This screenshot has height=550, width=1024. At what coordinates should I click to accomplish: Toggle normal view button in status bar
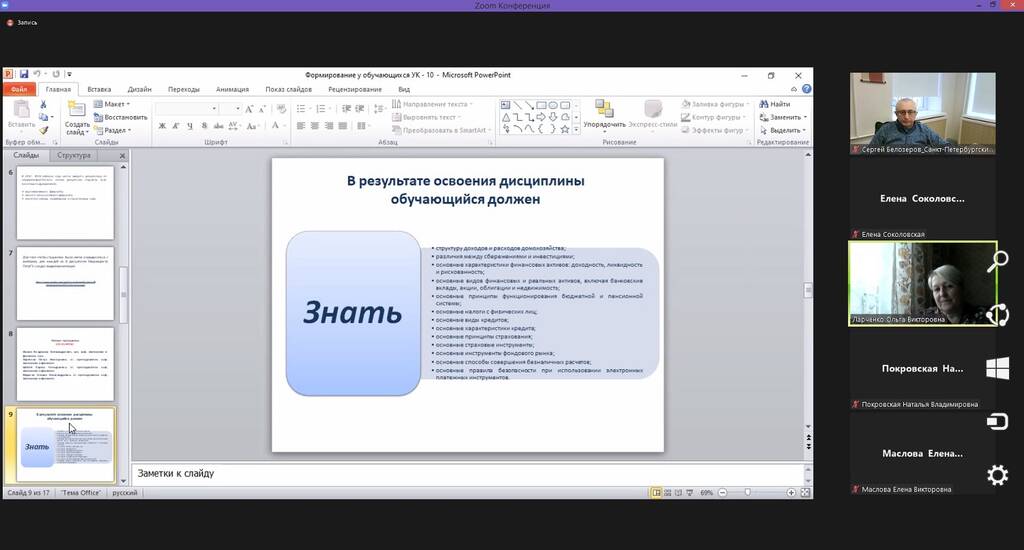click(656, 493)
